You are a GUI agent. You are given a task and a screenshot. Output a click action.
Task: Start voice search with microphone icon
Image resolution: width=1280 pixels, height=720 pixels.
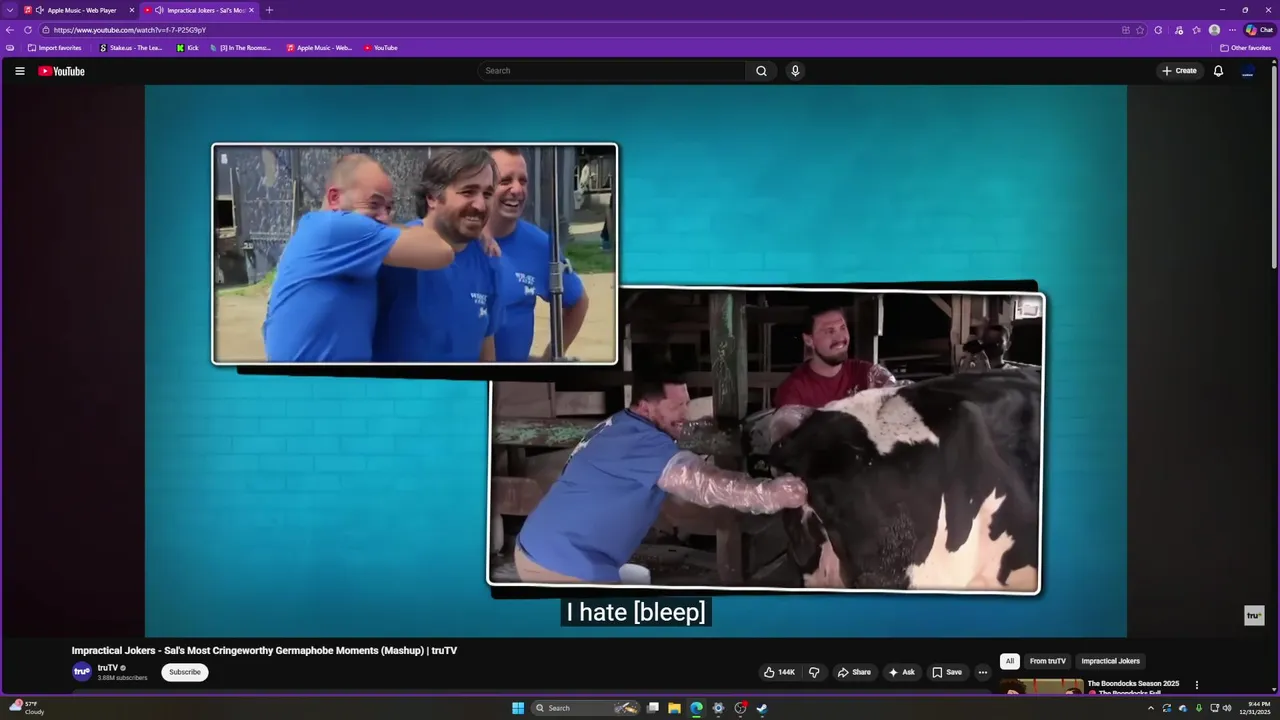pos(795,71)
